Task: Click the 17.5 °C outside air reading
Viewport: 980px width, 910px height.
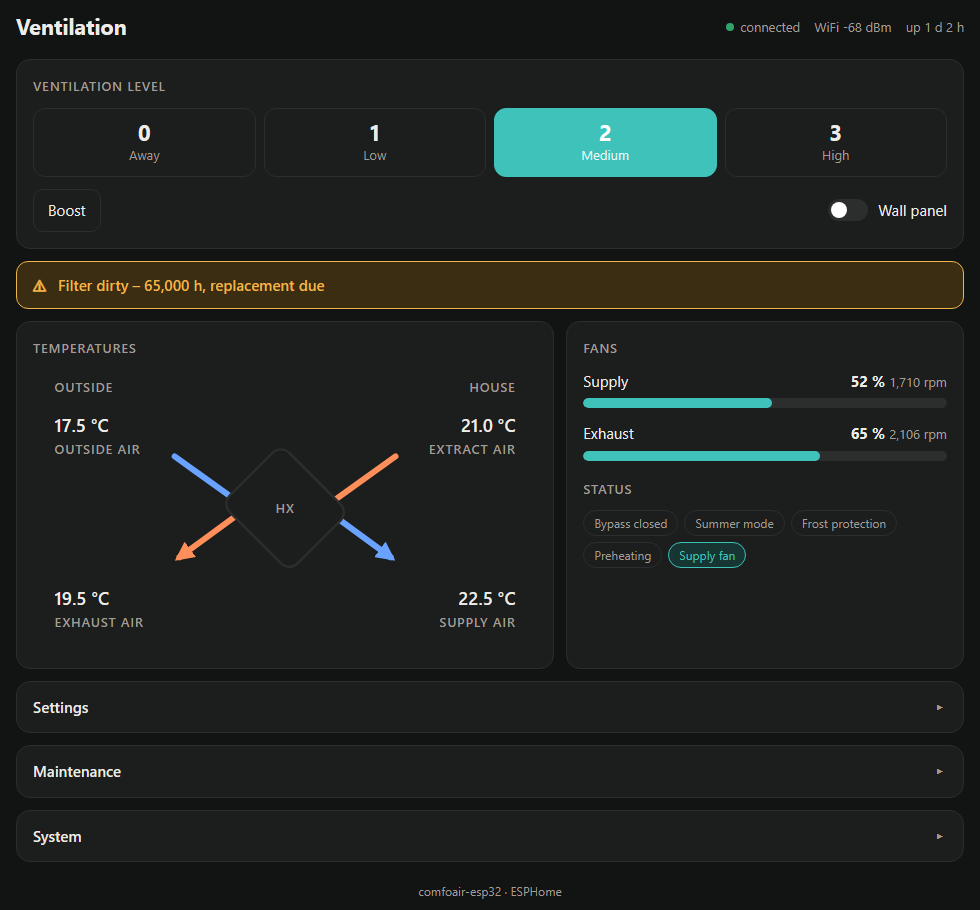Action: 82,426
